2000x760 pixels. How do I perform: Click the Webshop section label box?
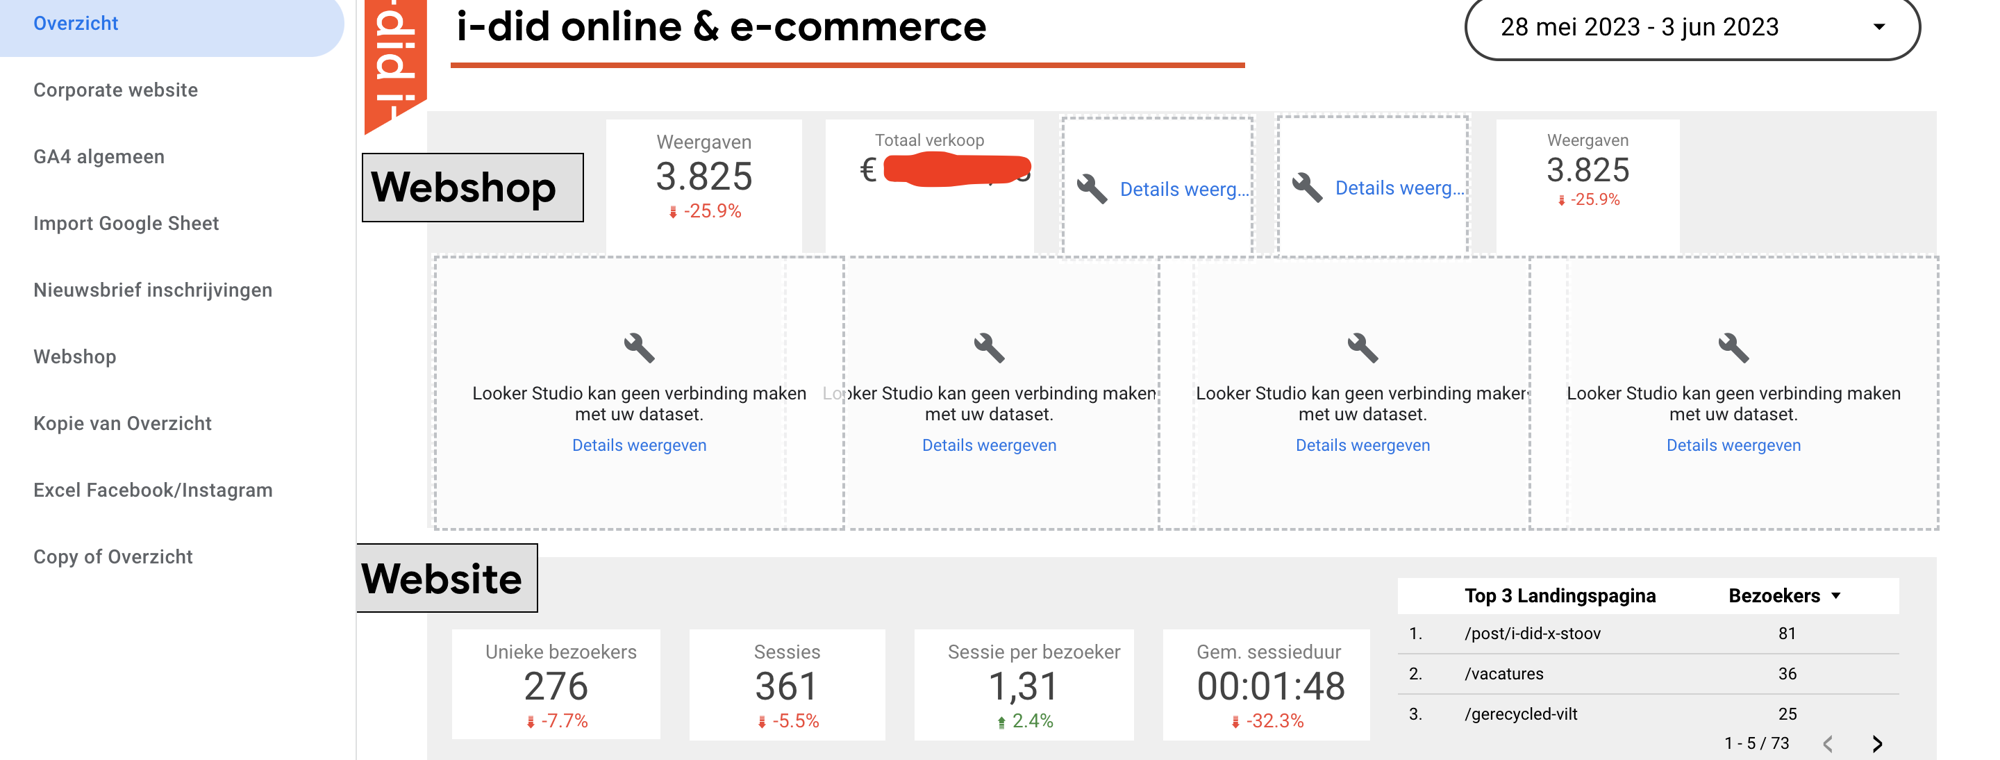tap(473, 187)
